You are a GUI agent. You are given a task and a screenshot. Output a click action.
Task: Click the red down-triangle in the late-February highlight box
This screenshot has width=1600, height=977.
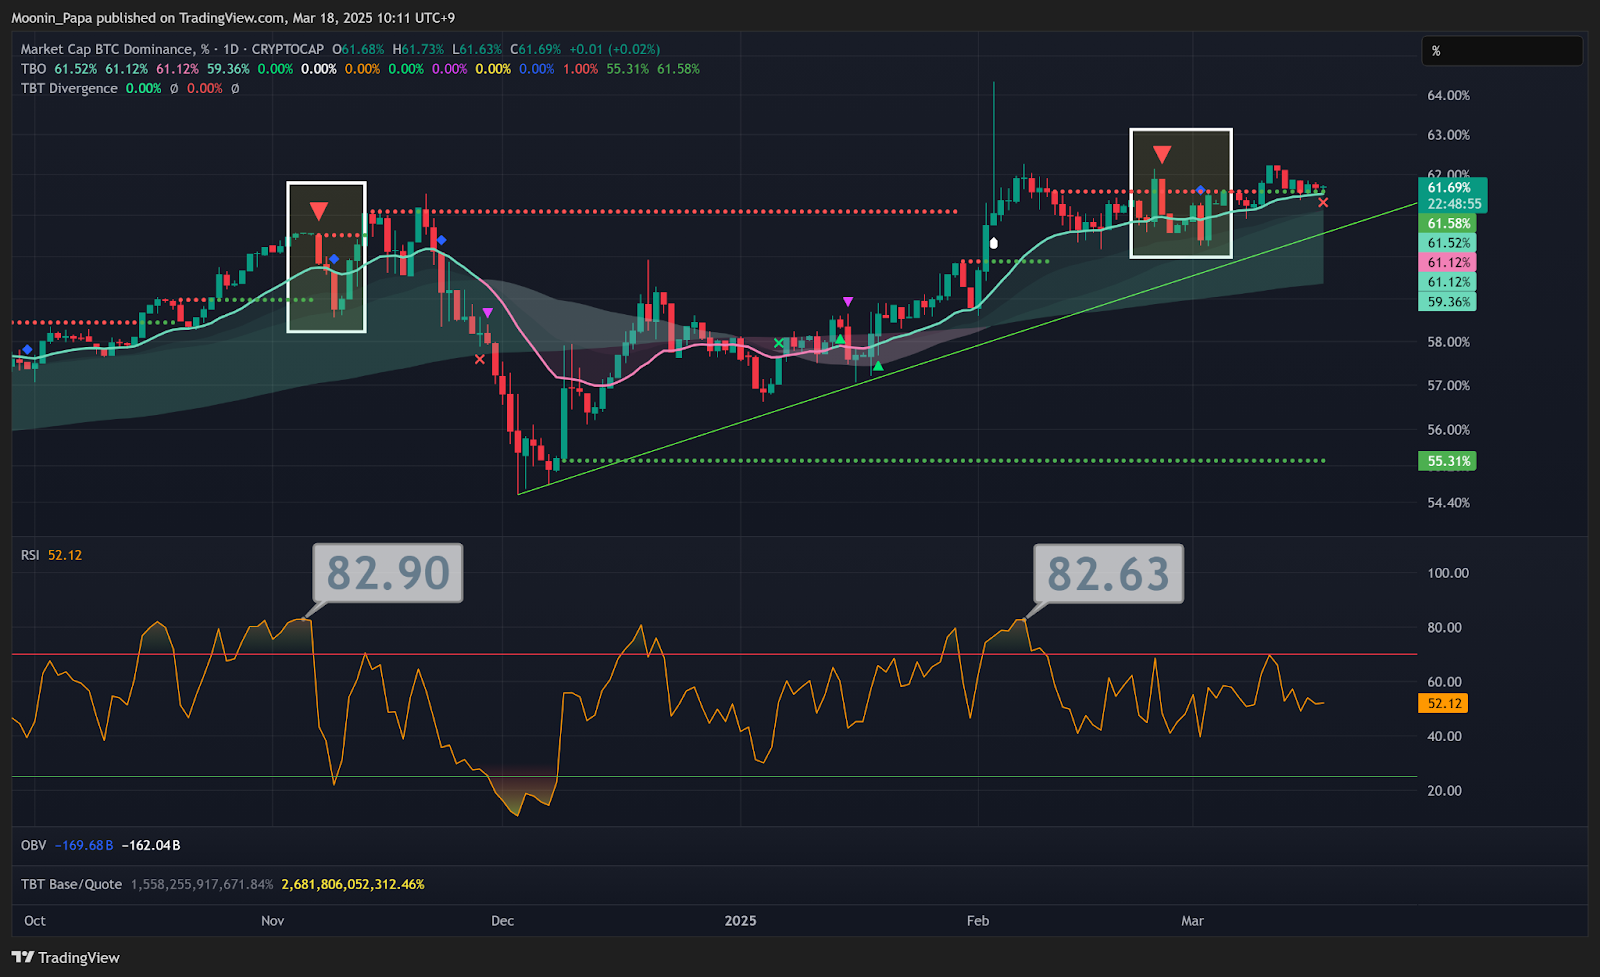[1161, 155]
